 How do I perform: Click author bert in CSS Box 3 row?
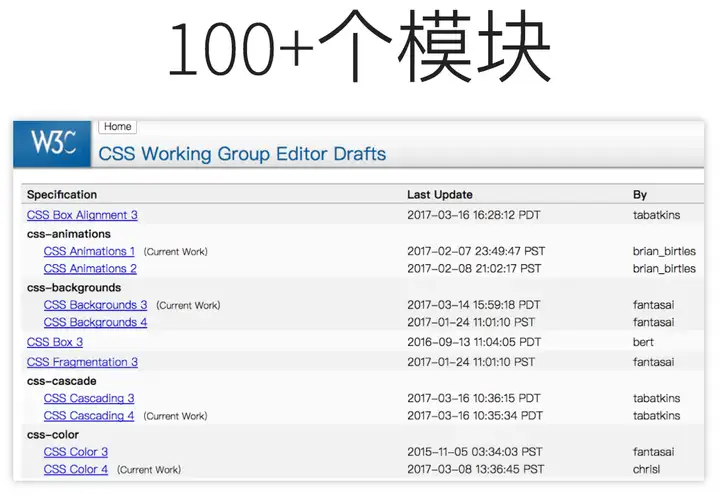tap(643, 342)
